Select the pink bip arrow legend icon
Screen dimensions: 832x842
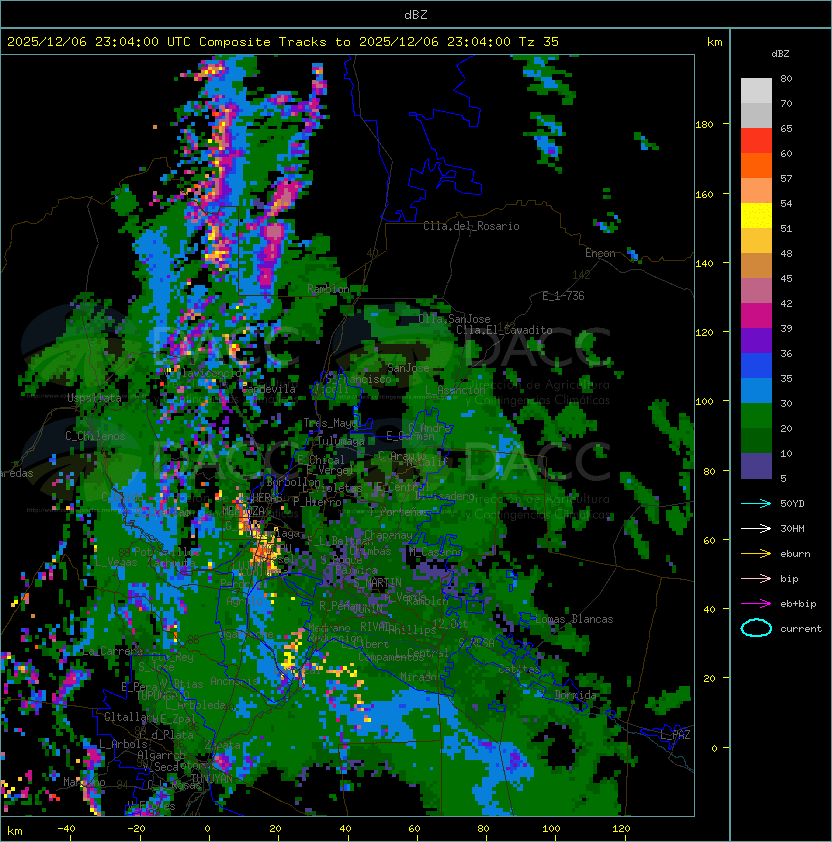pyautogui.click(x=756, y=578)
